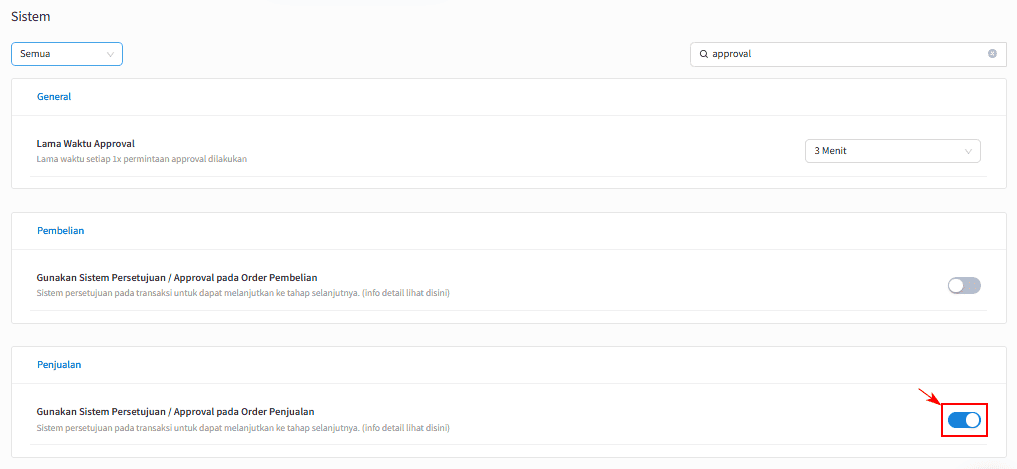Clear the approval search with the x icon
The image size is (1017, 469).
coord(992,54)
